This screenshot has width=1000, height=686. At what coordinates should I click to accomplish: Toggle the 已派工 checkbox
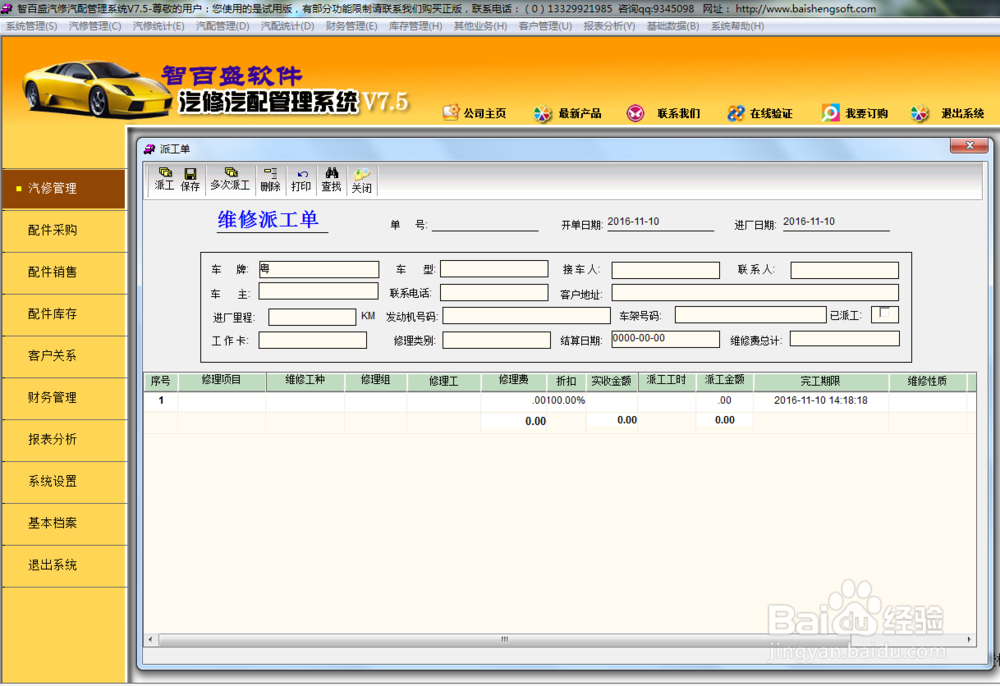(x=883, y=313)
